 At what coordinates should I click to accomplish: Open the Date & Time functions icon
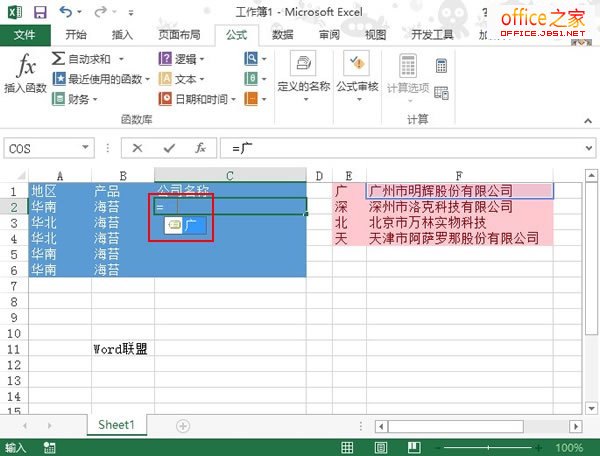tap(165, 99)
